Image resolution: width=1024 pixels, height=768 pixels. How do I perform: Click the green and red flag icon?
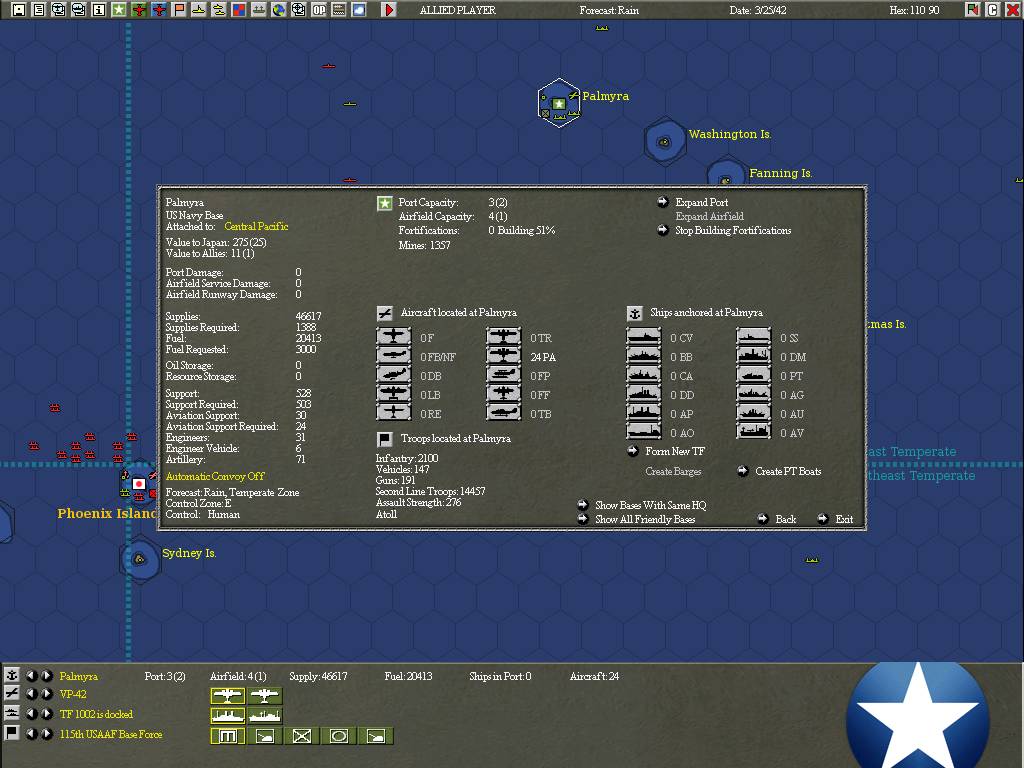point(973,10)
